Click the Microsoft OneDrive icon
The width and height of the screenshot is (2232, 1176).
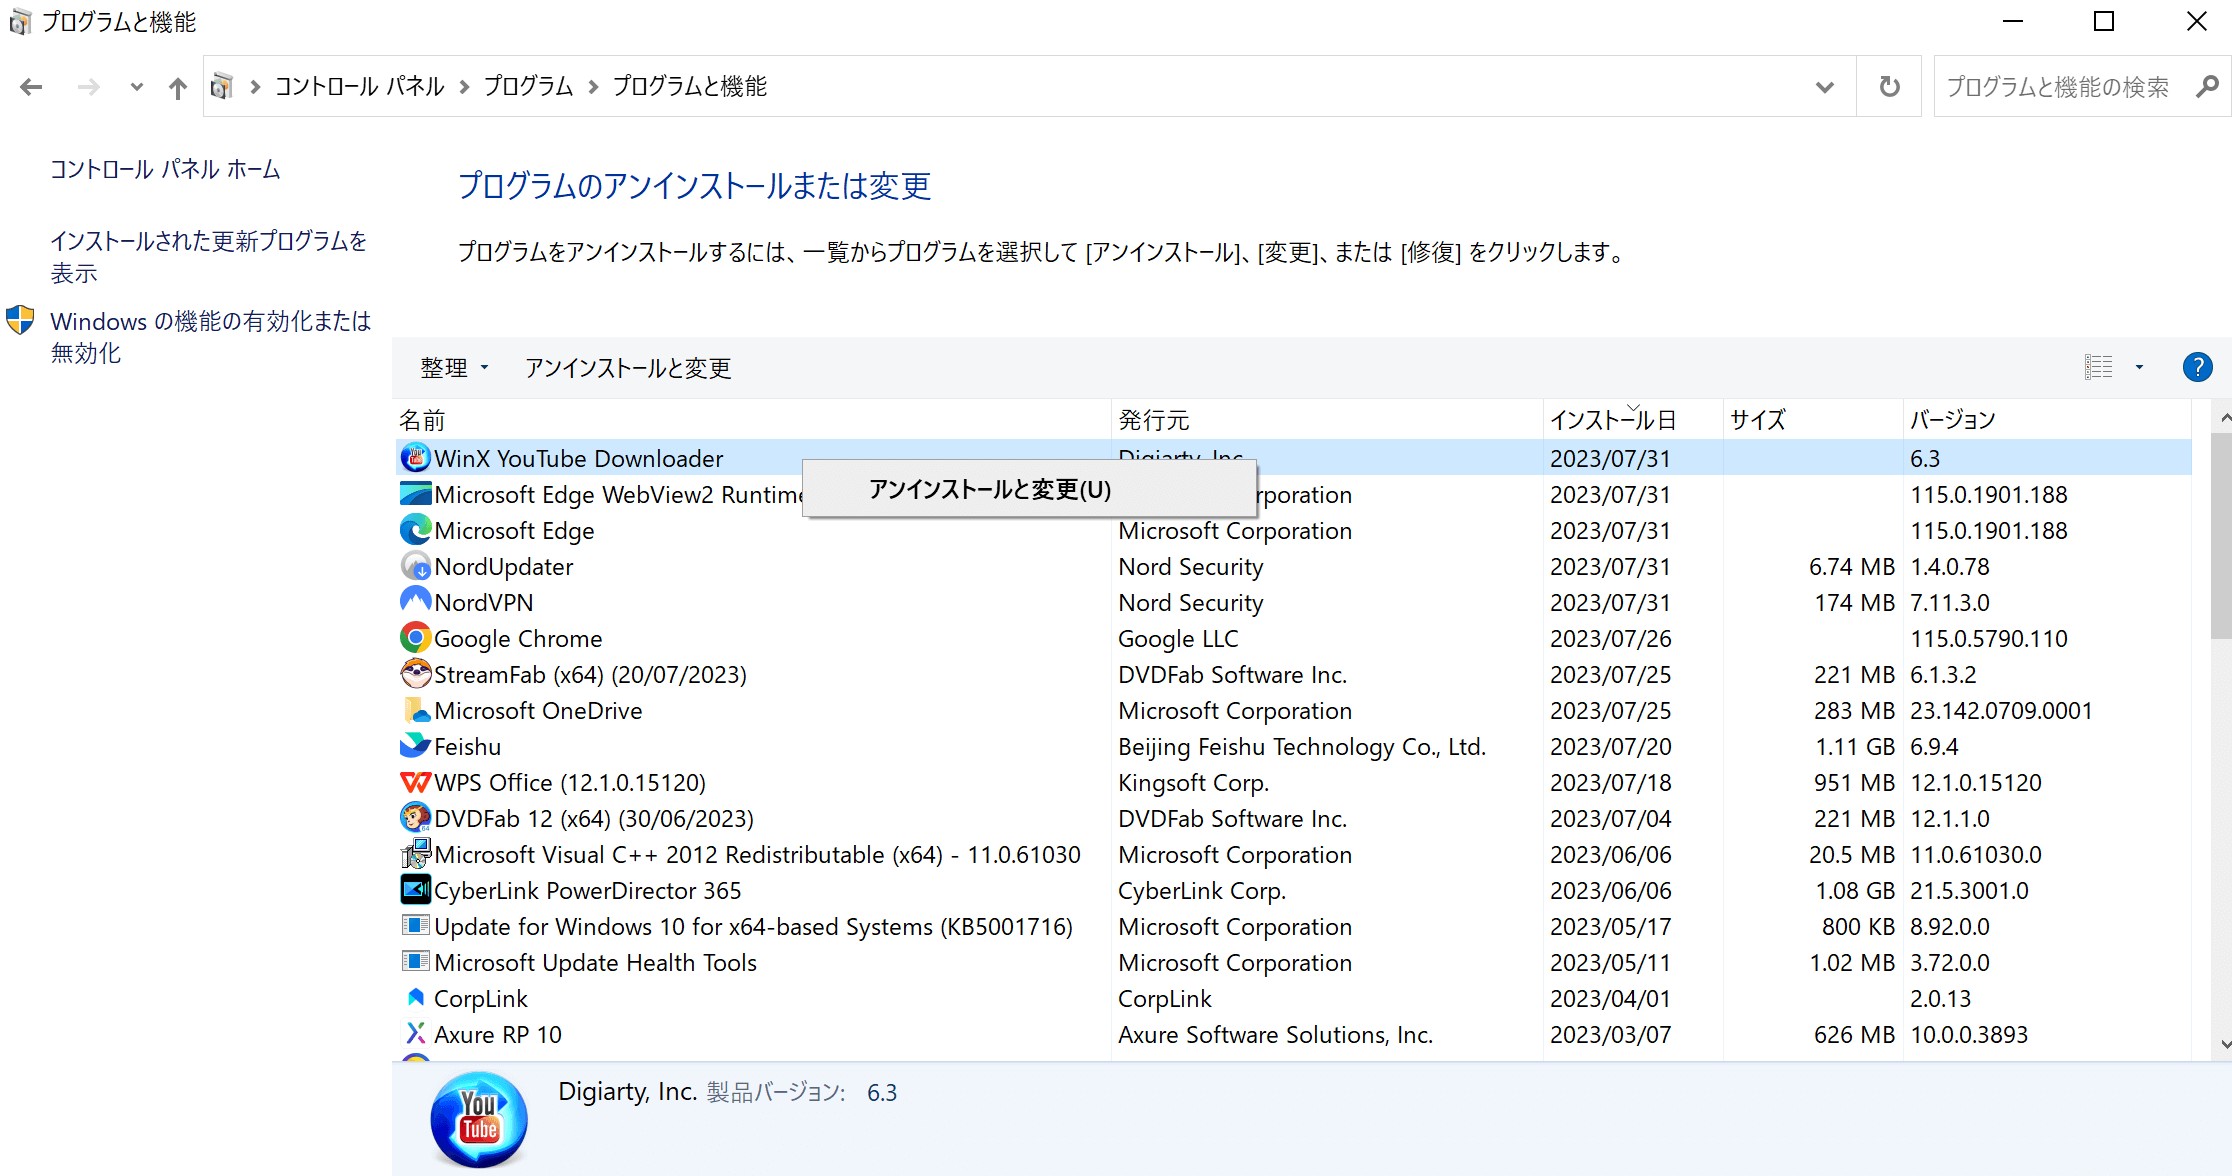coord(415,710)
